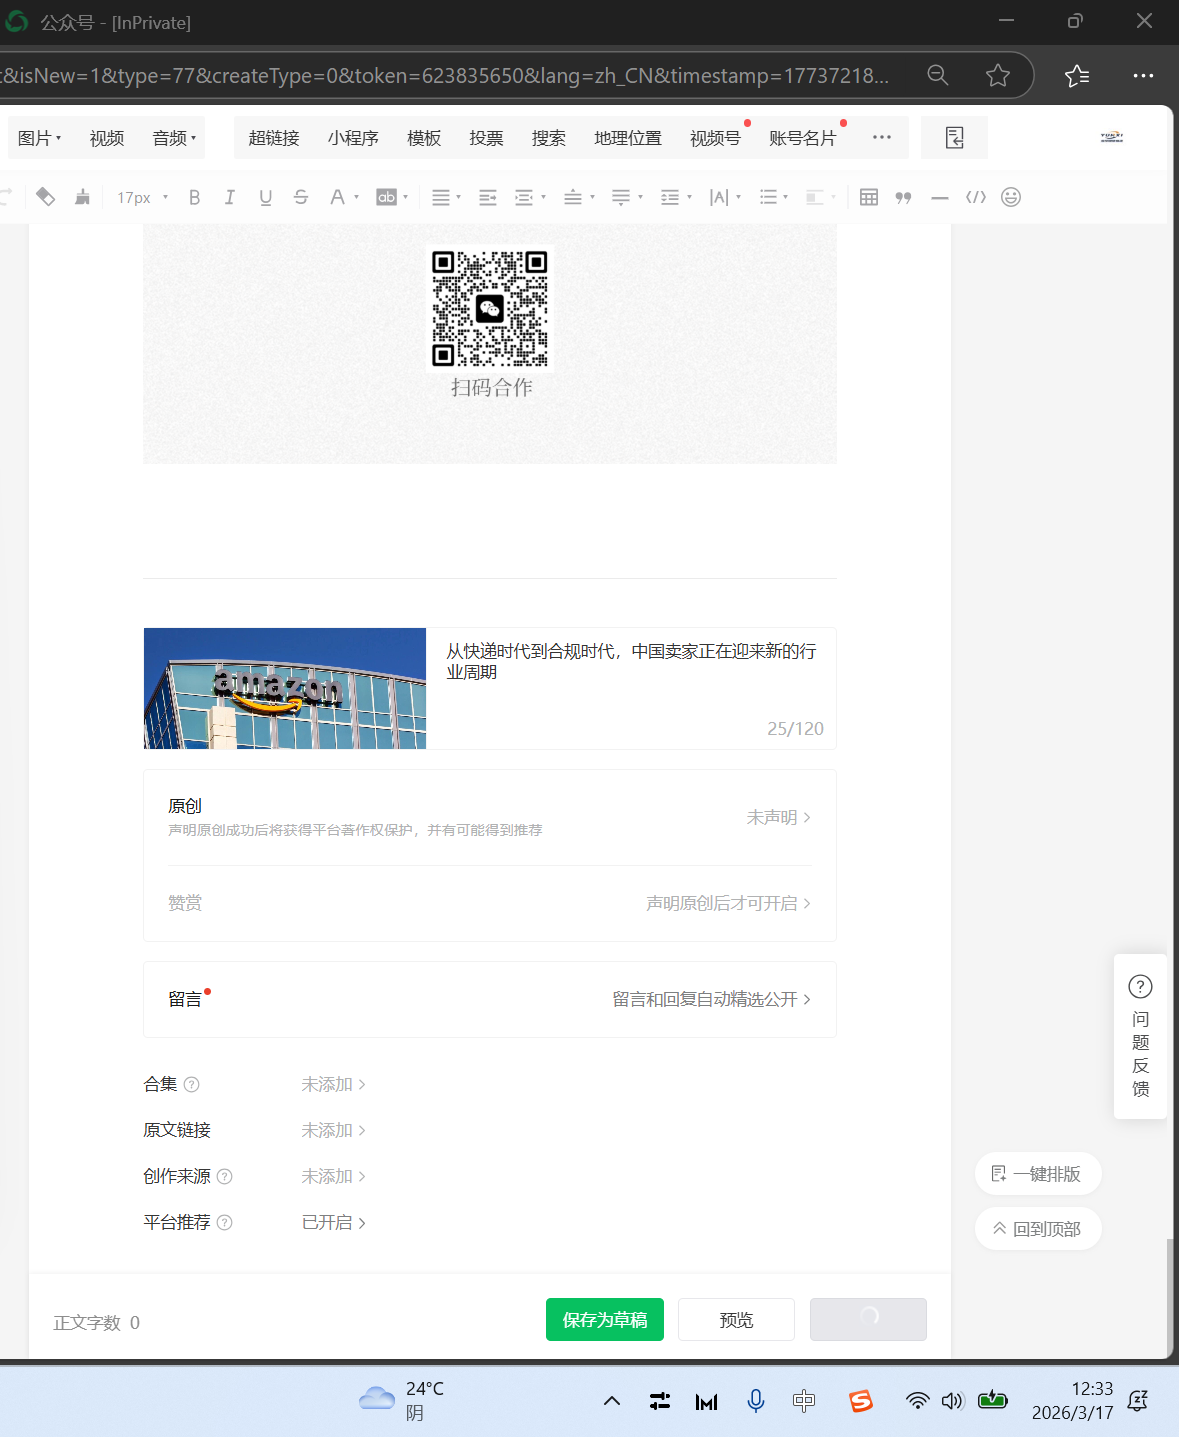Open the font color A picker
The height and width of the screenshot is (1437, 1179).
(343, 197)
